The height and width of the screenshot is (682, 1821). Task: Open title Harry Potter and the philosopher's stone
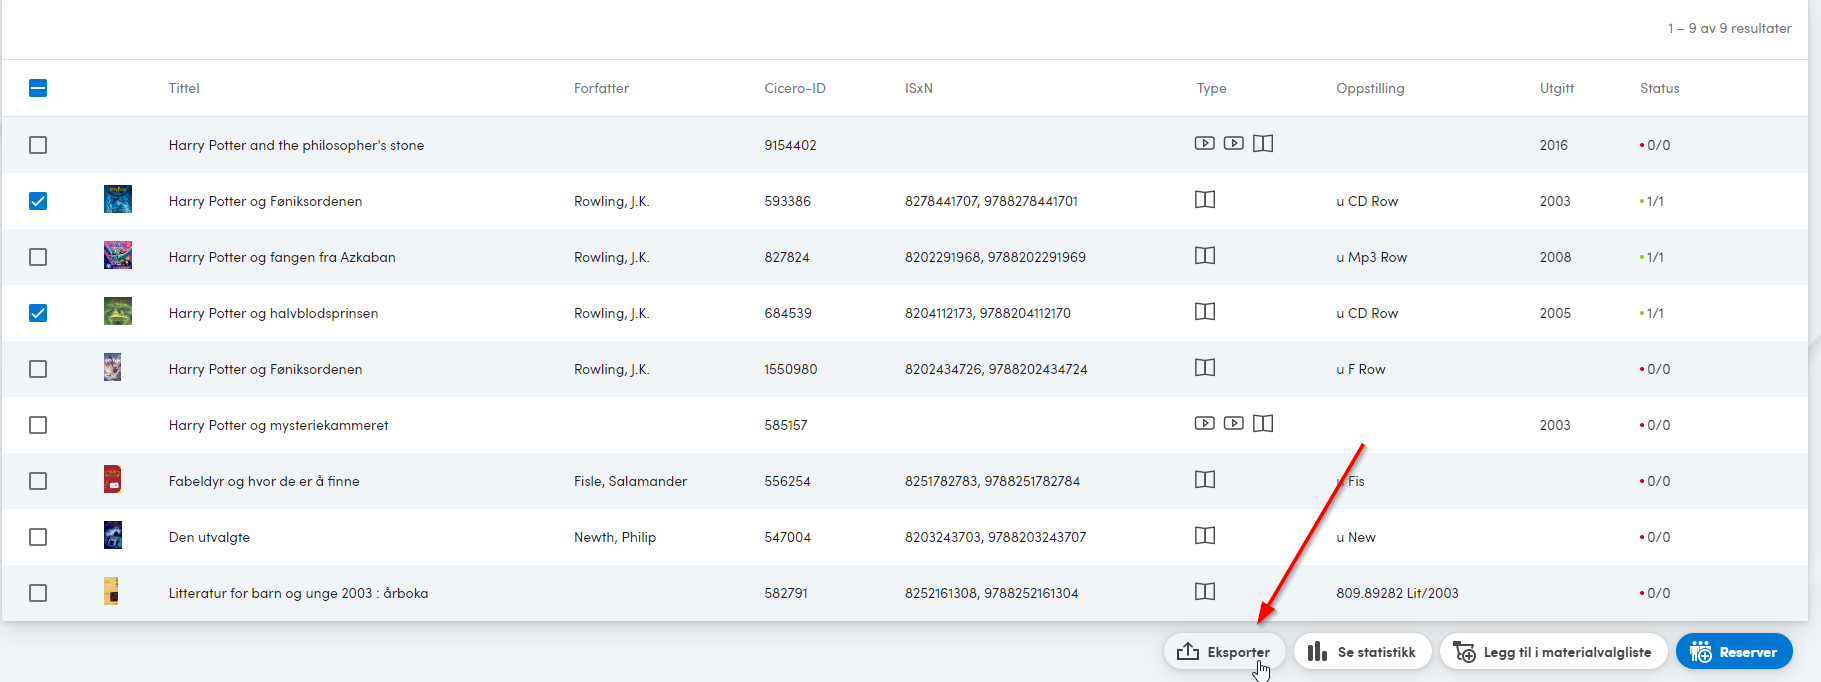296,145
